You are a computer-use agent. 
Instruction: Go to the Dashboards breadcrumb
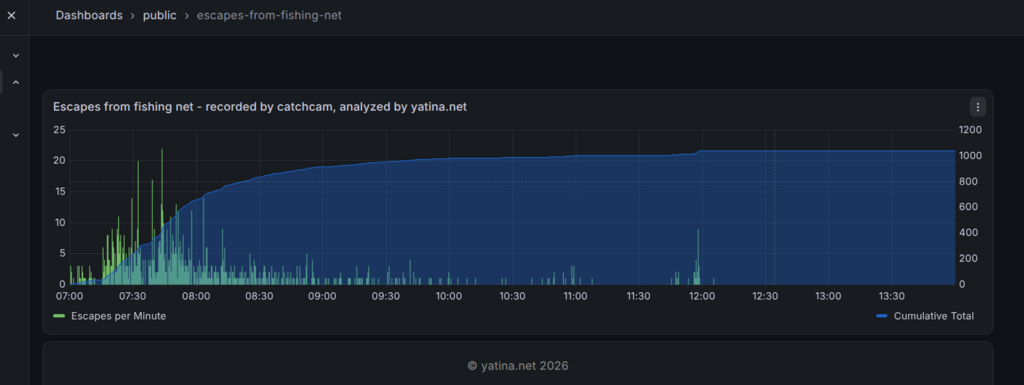89,16
